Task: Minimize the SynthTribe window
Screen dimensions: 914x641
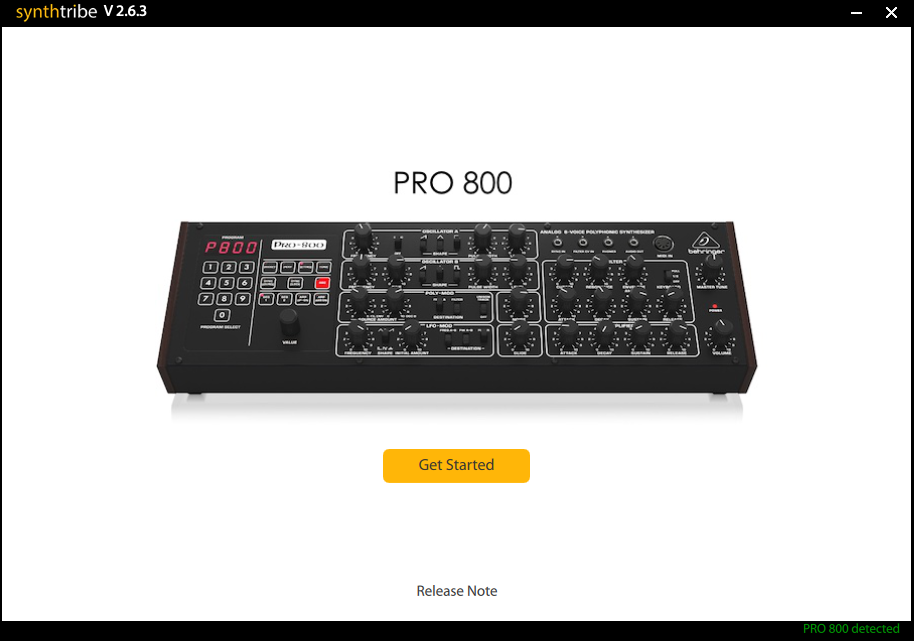Action: [x=856, y=12]
